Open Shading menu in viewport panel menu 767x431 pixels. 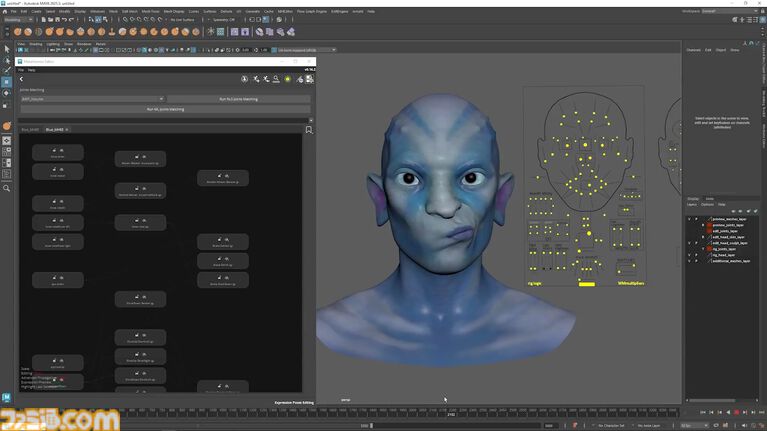[36, 44]
